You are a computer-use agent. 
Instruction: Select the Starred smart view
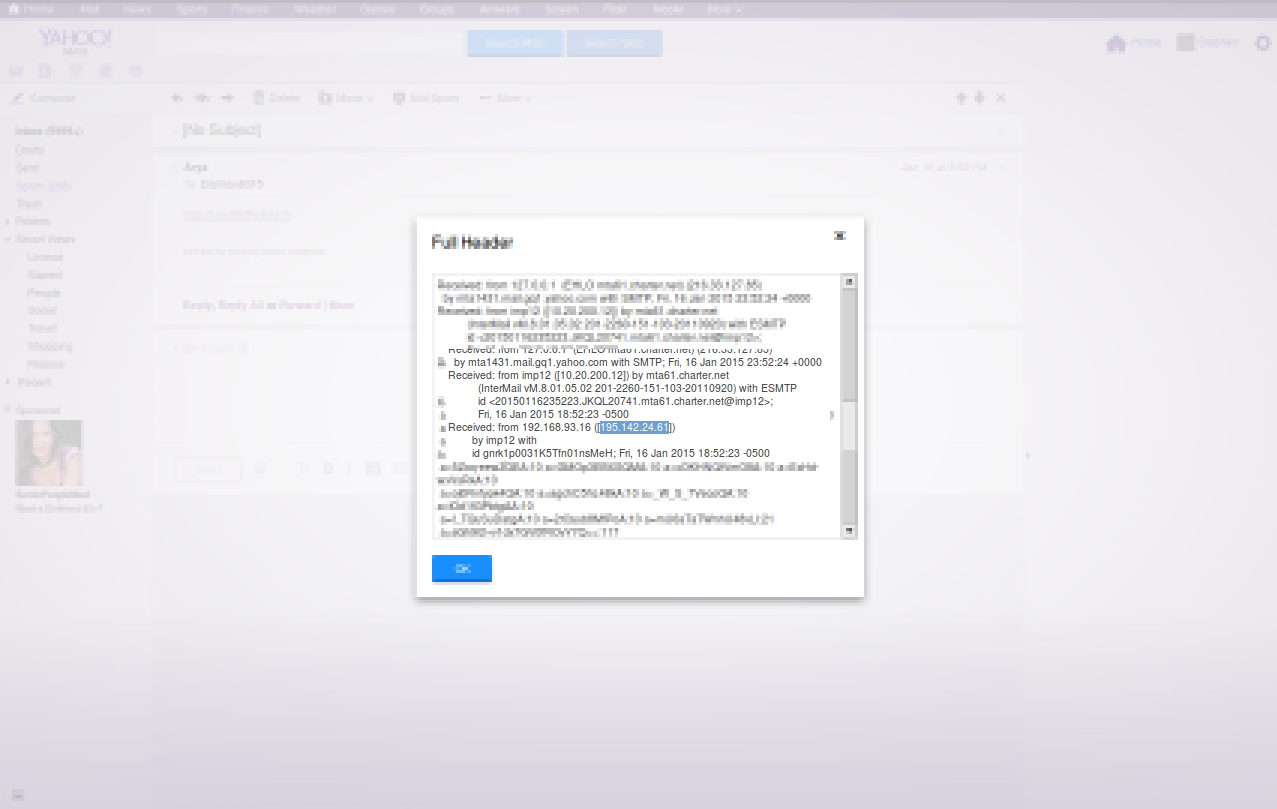45,275
